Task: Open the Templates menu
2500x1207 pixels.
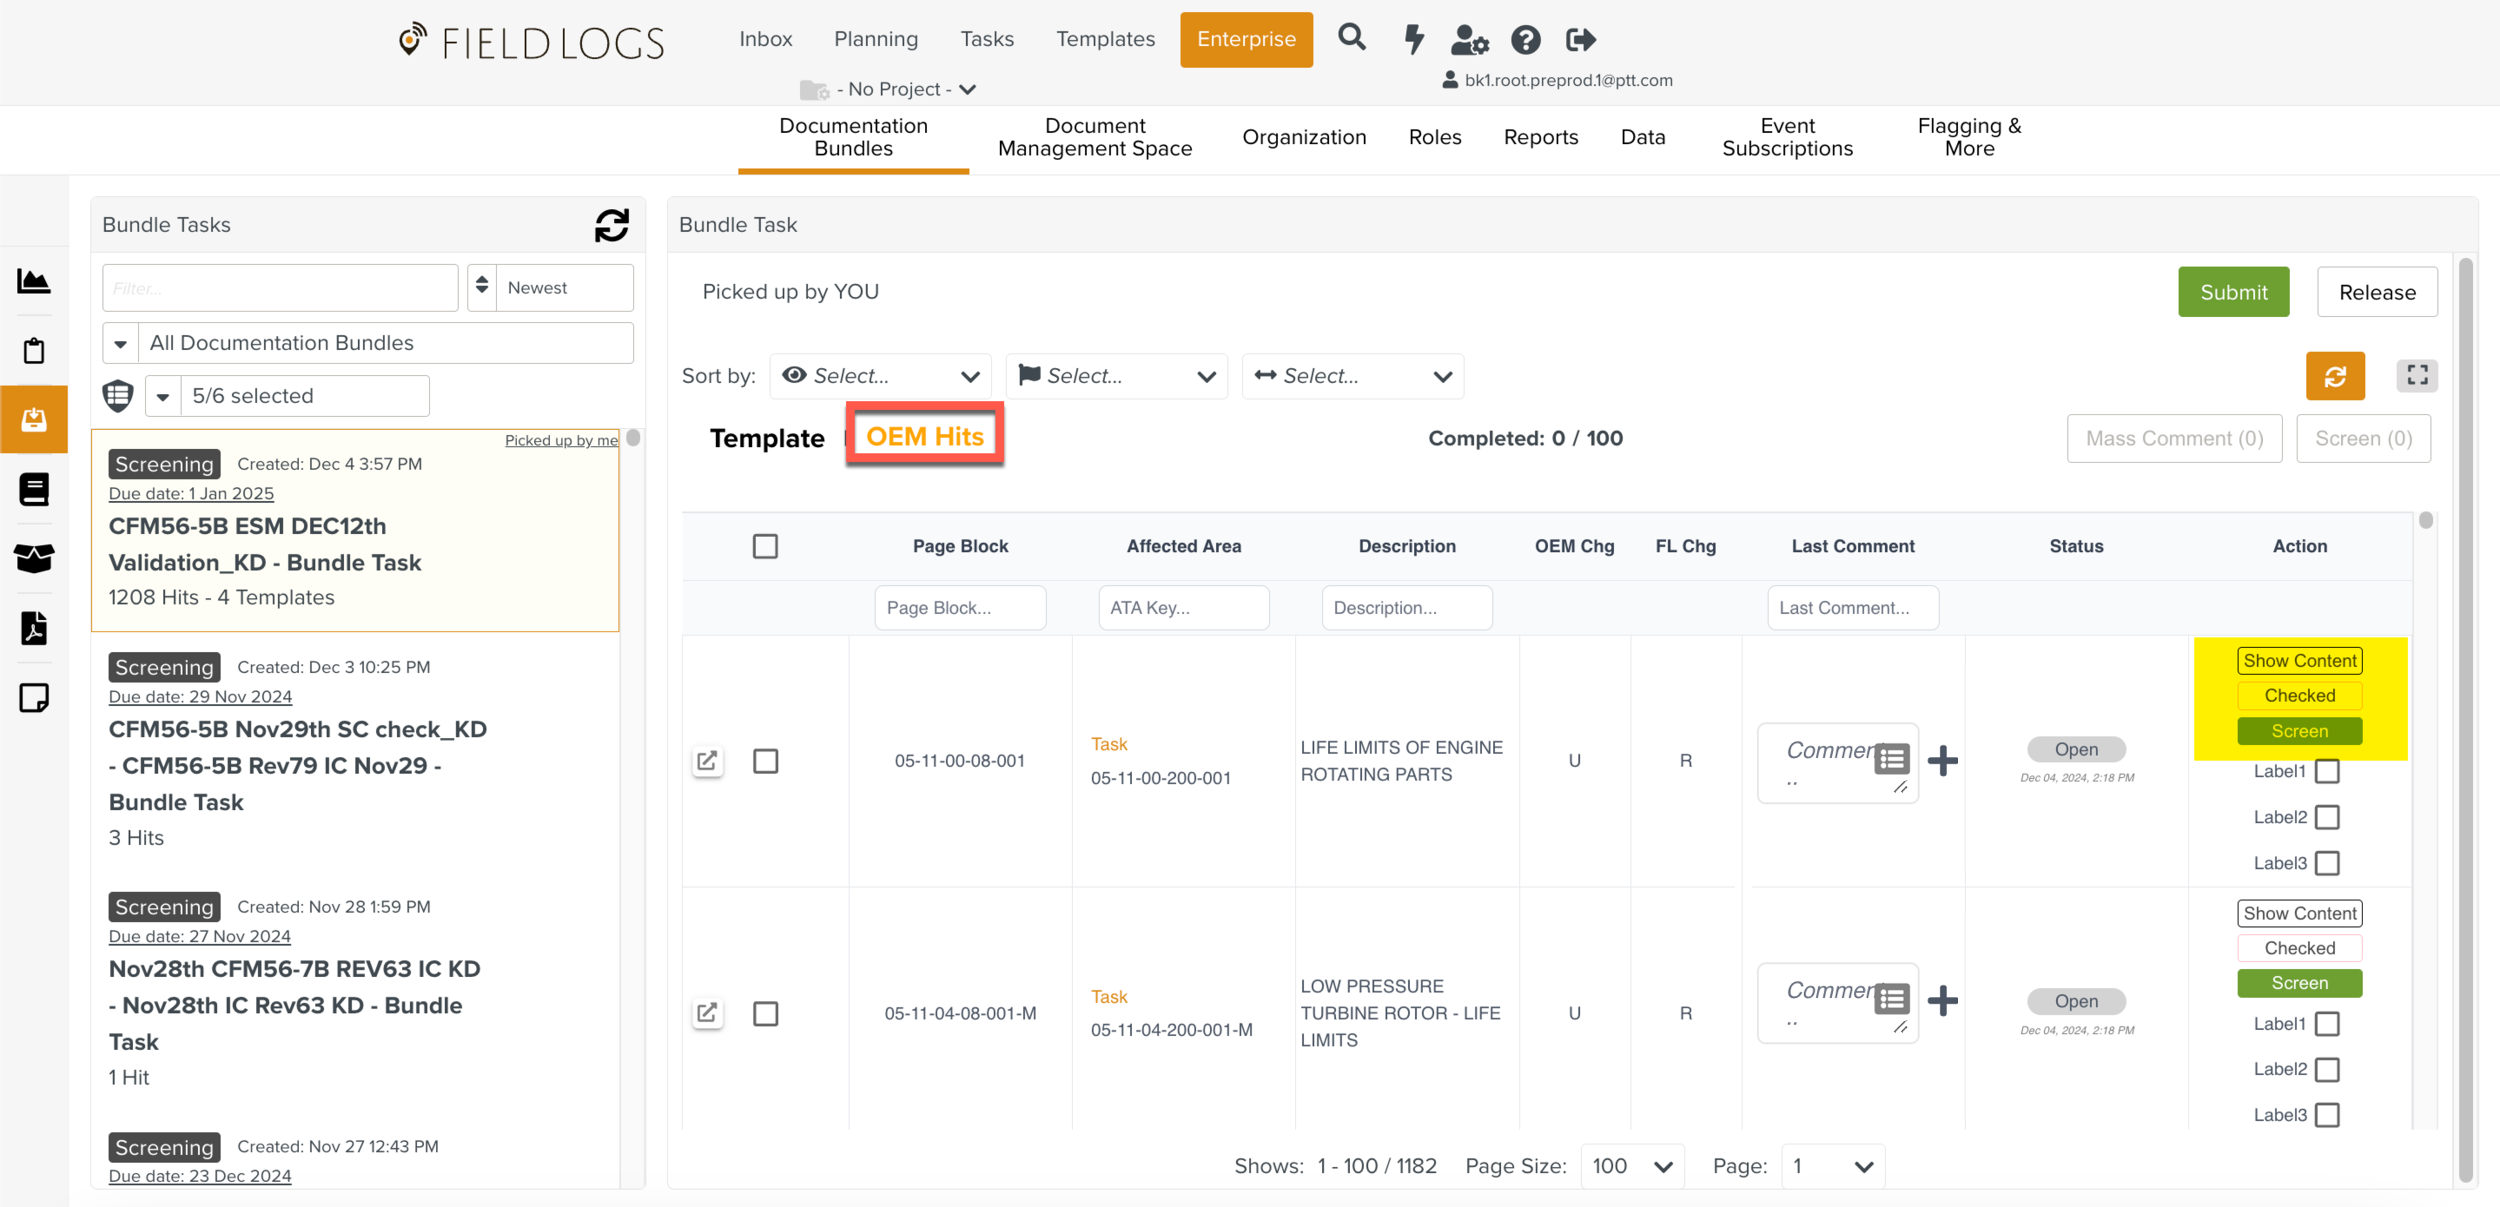Action: (x=1105, y=39)
